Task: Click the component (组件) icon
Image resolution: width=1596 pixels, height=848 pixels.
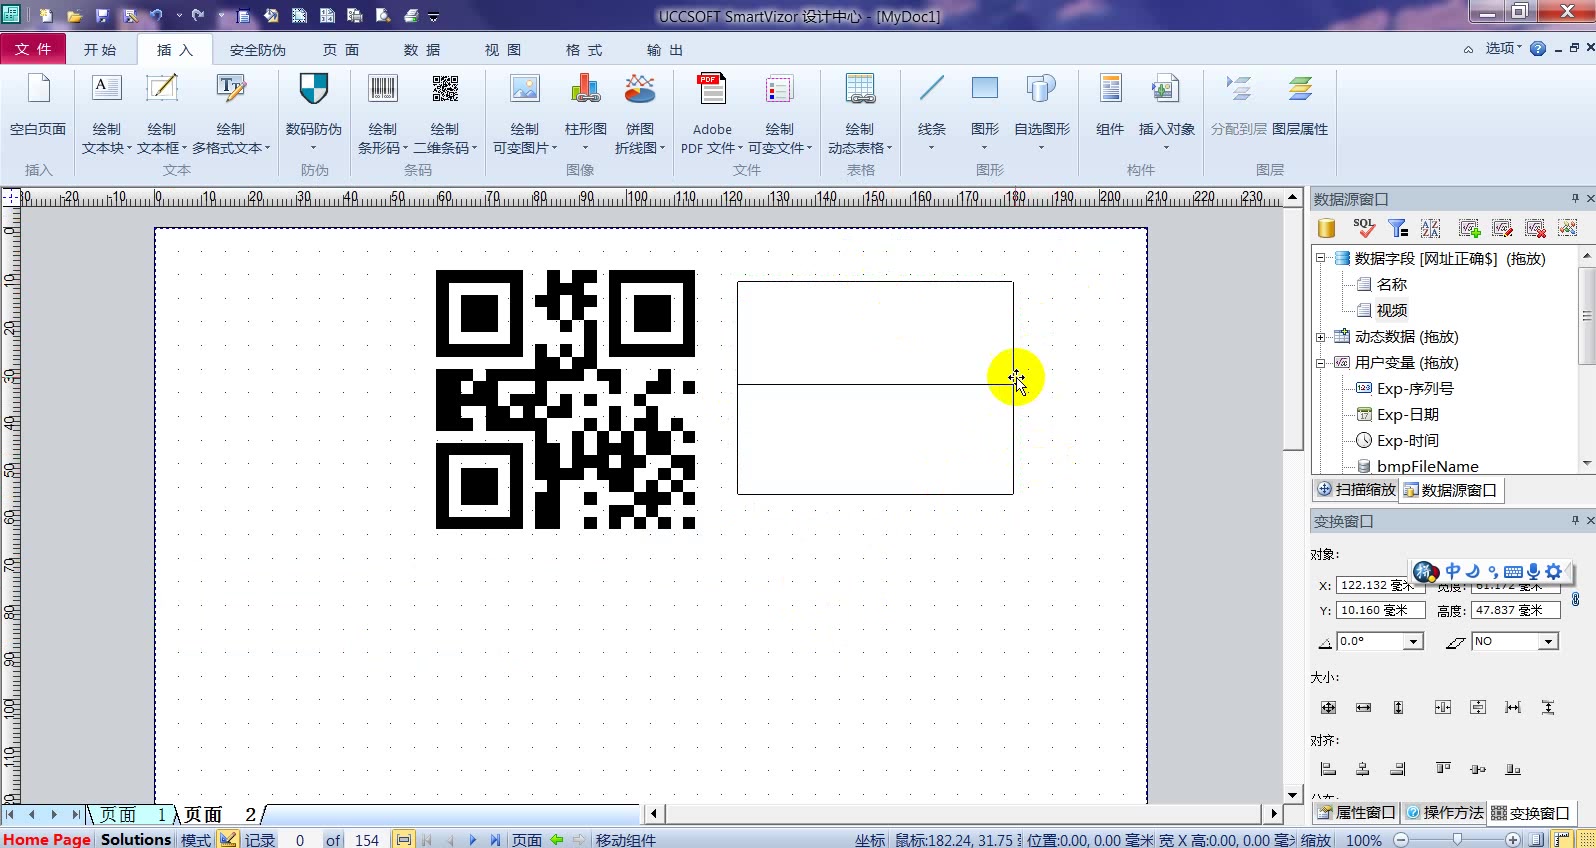Action: pyautogui.click(x=1110, y=90)
